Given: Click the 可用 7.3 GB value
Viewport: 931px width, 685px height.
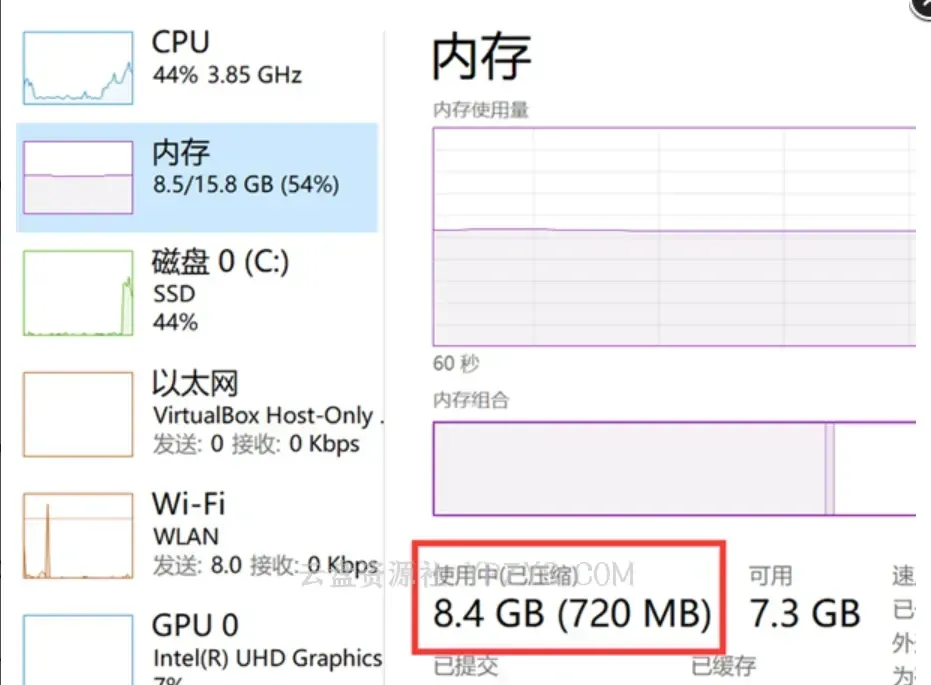Looking at the screenshot, I should click(x=805, y=612).
